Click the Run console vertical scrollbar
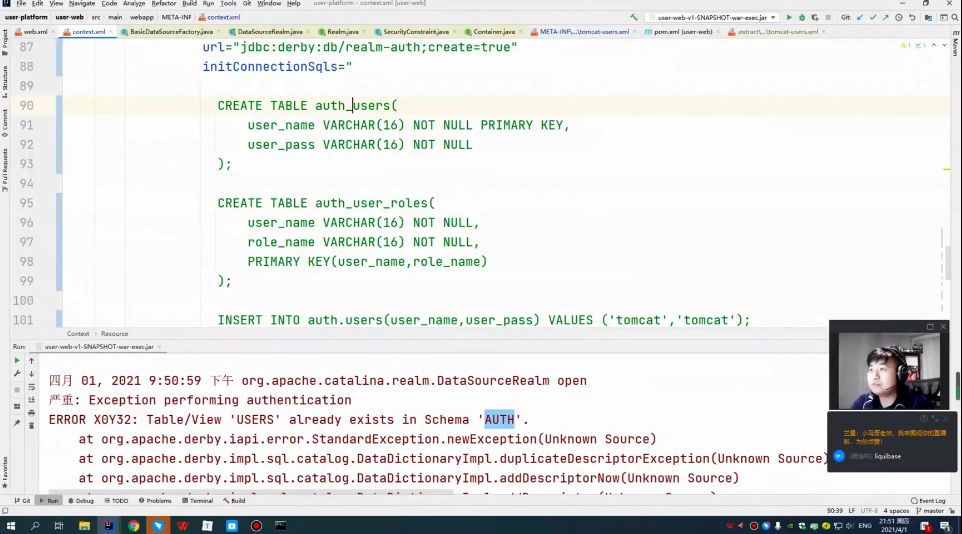Viewport: 962px width, 534px height. [957, 386]
